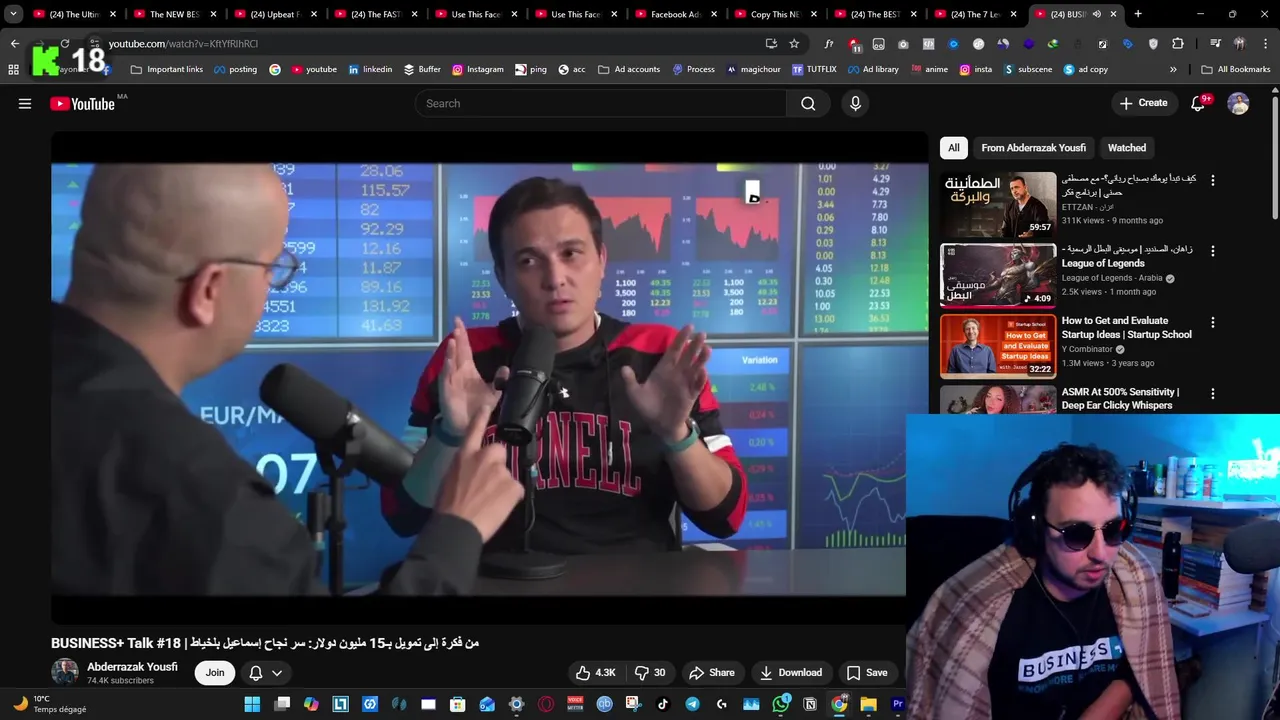The image size is (1280, 720).
Task: Open the browser extensions puzzle icon
Action: [1178, 44]
